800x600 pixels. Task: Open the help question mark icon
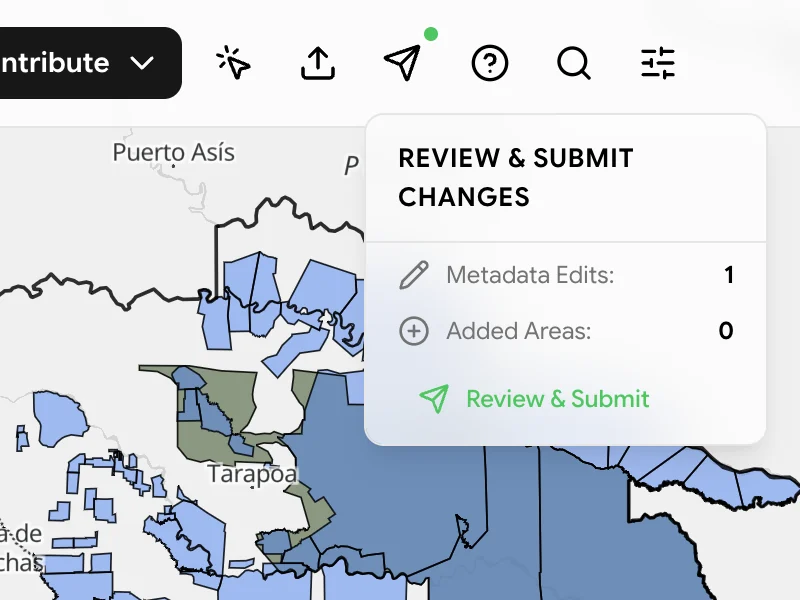(489, 63)
